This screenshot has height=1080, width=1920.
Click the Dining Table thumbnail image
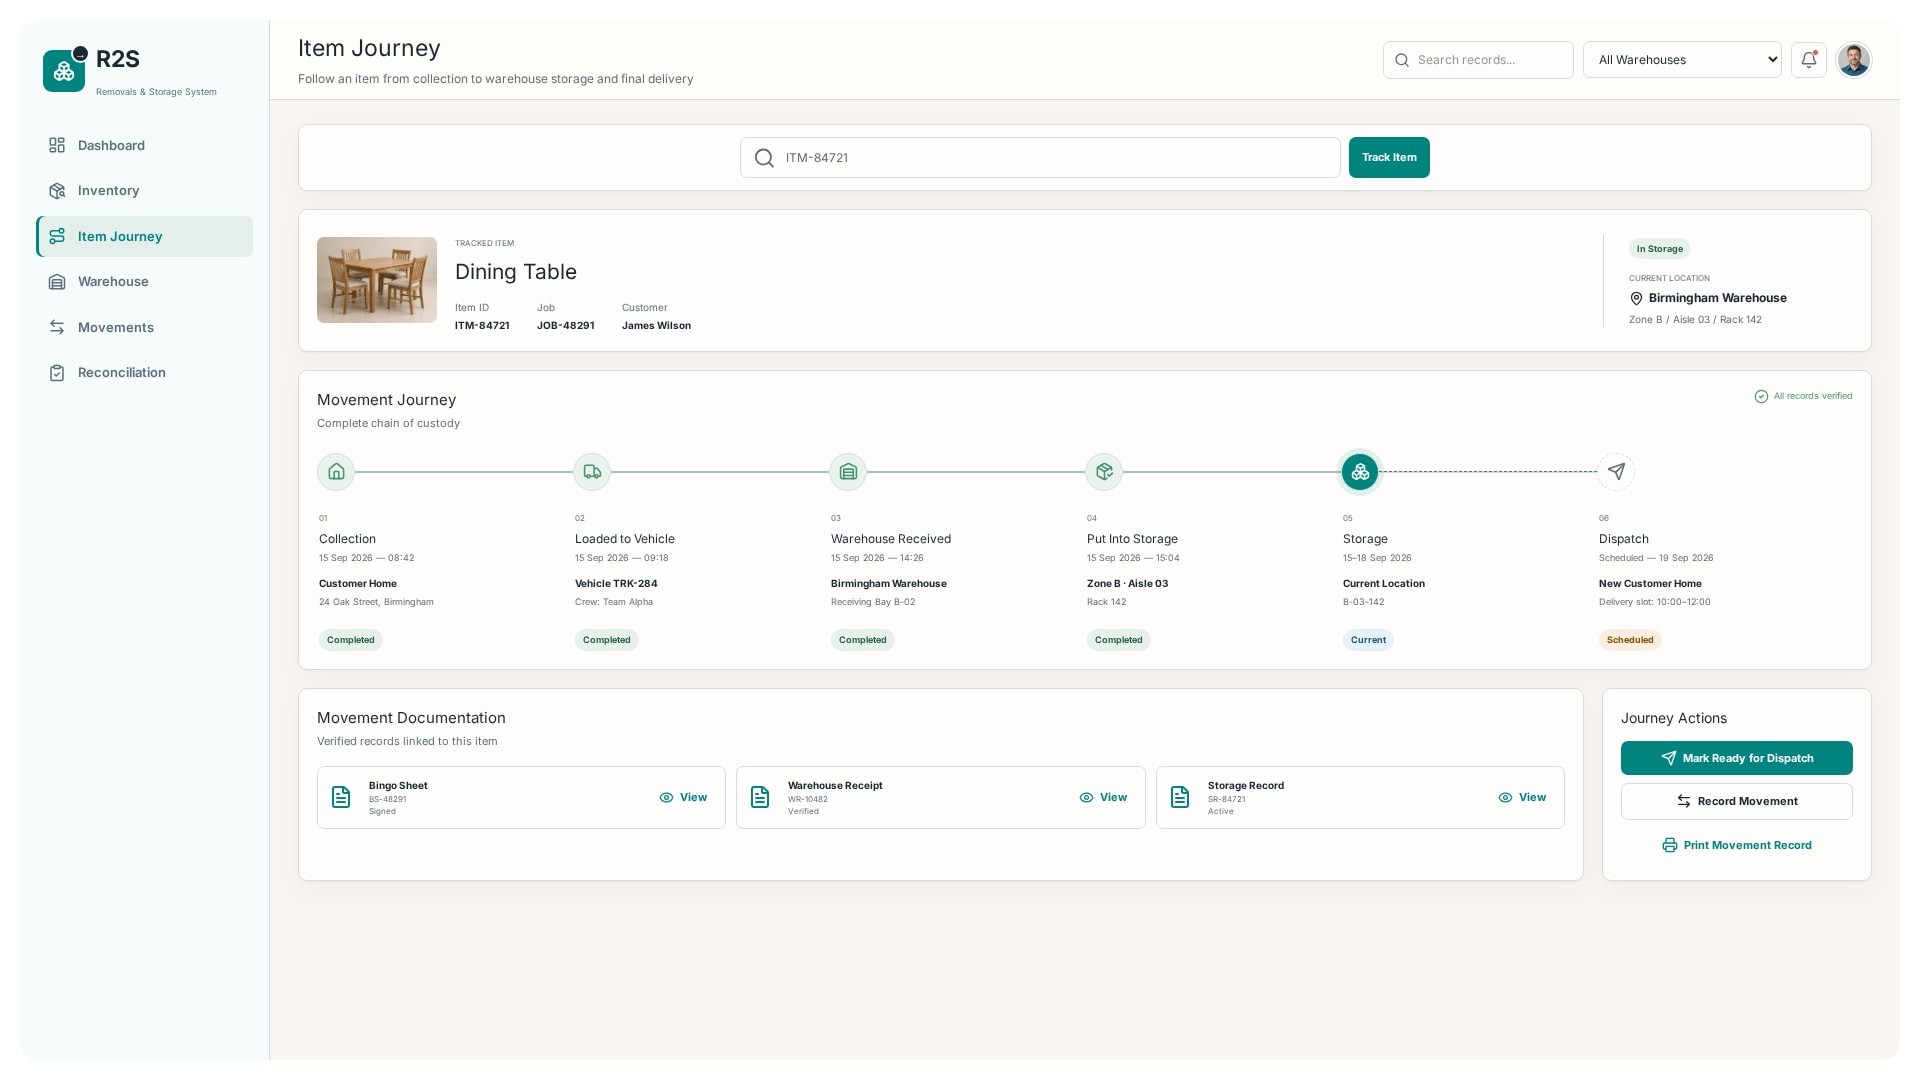coord(377,280)
